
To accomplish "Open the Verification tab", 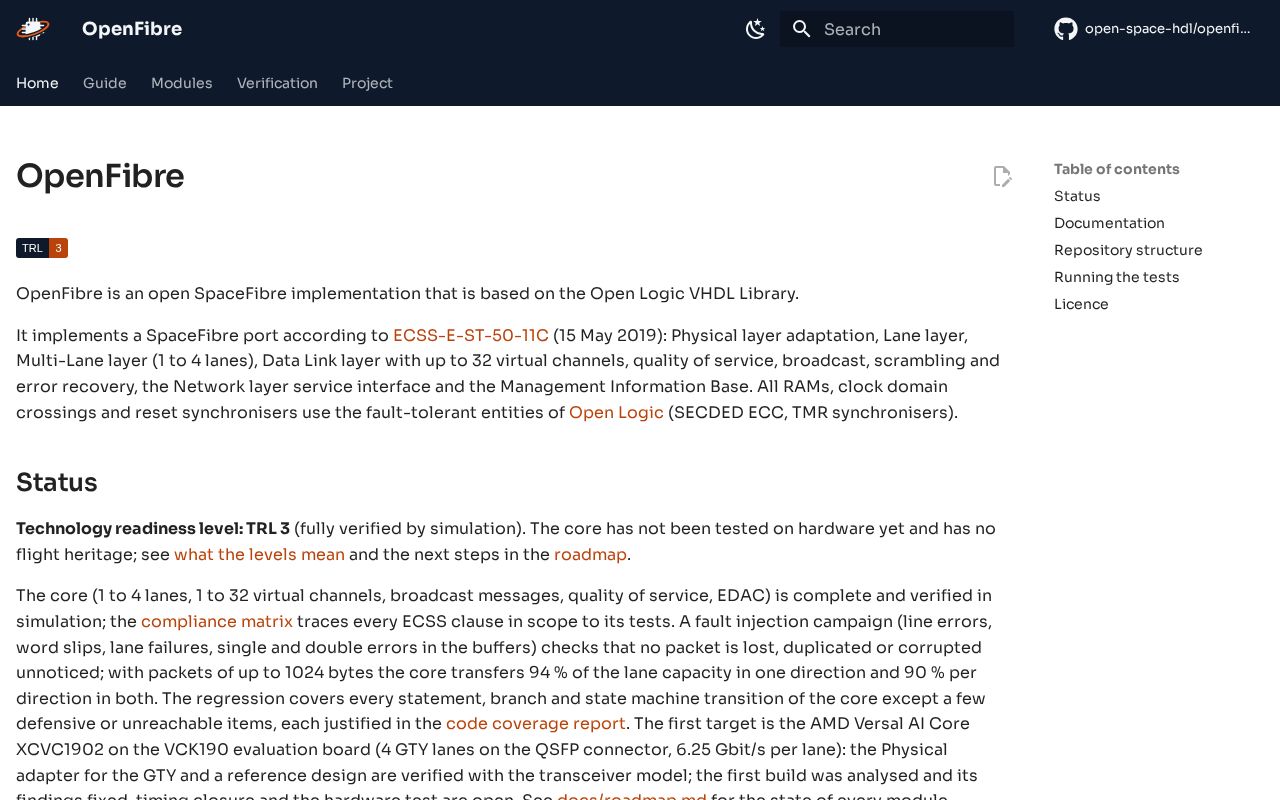I will pos(277,83).
